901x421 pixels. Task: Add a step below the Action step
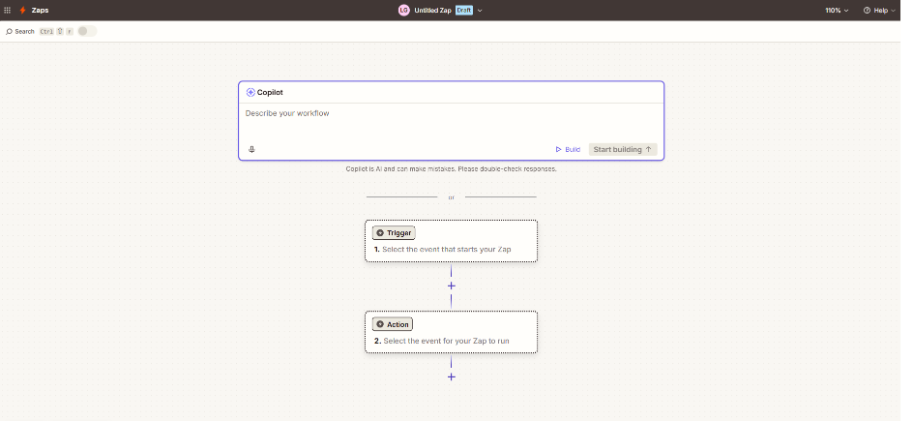click(x=451, y=377)
